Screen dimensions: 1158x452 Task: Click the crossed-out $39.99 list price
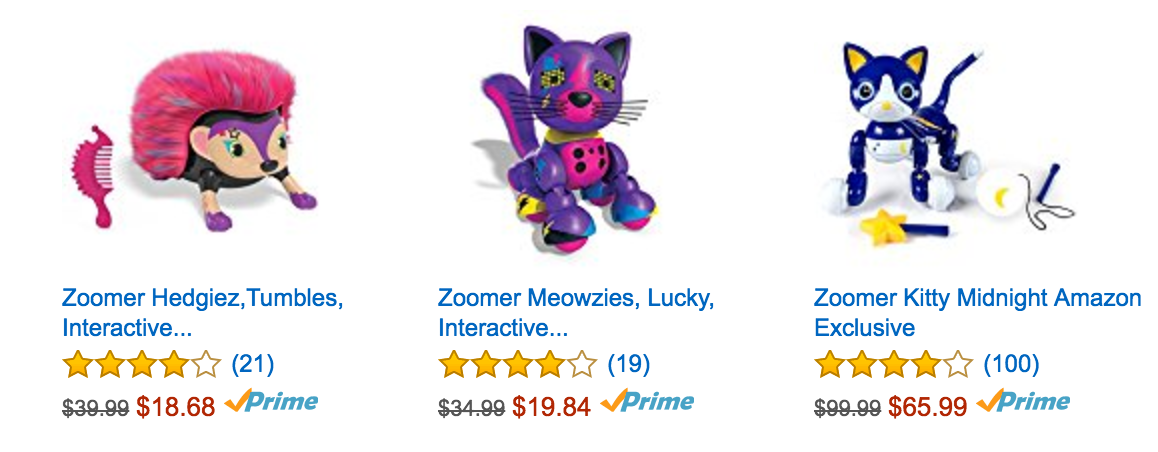95,407
